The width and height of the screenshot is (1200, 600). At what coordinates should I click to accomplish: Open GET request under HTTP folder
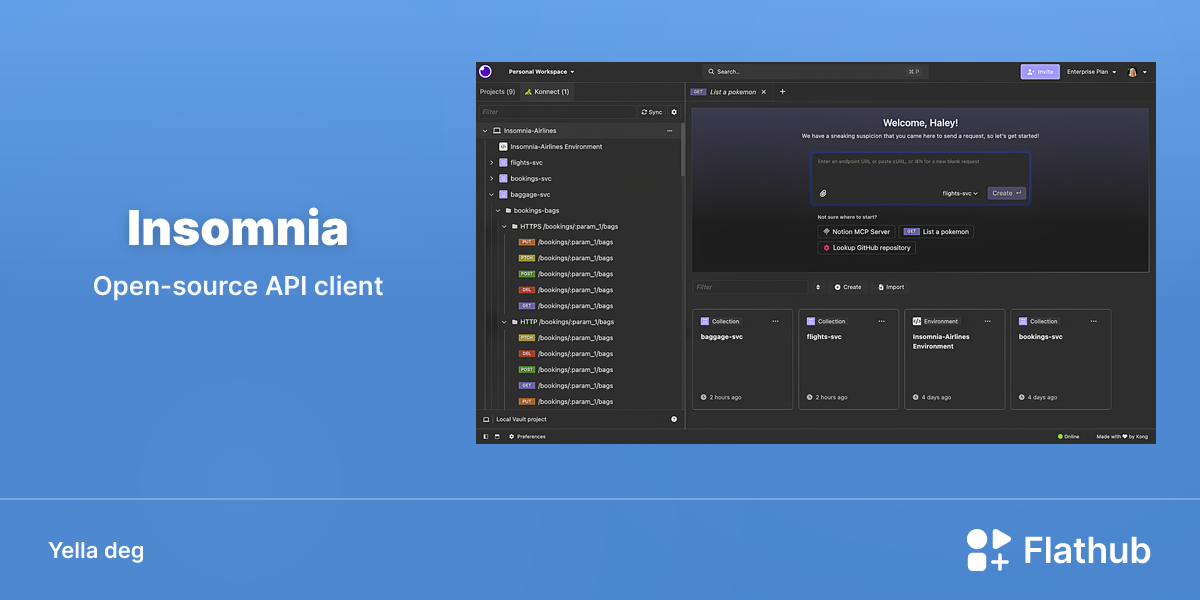(566, 386)
